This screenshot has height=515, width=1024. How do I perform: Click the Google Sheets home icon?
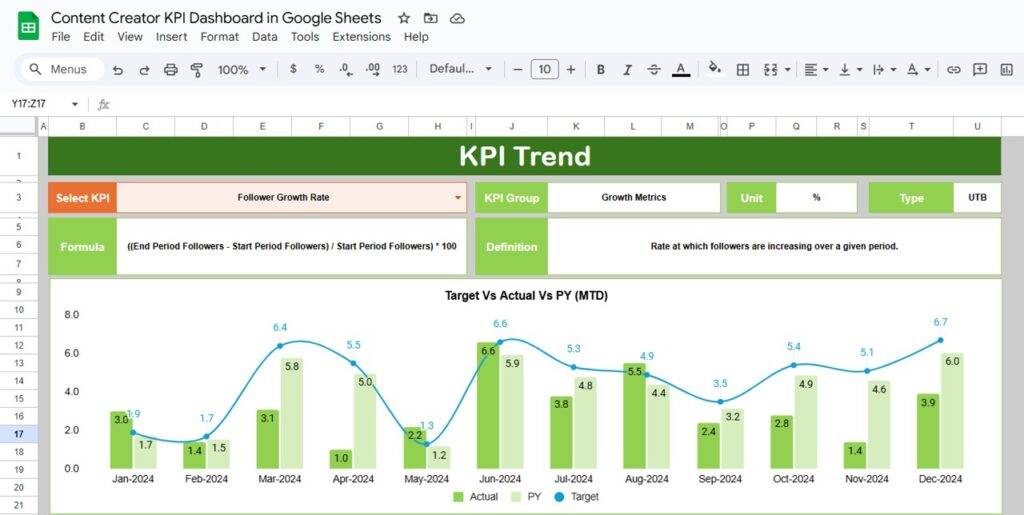click(28, 26)
